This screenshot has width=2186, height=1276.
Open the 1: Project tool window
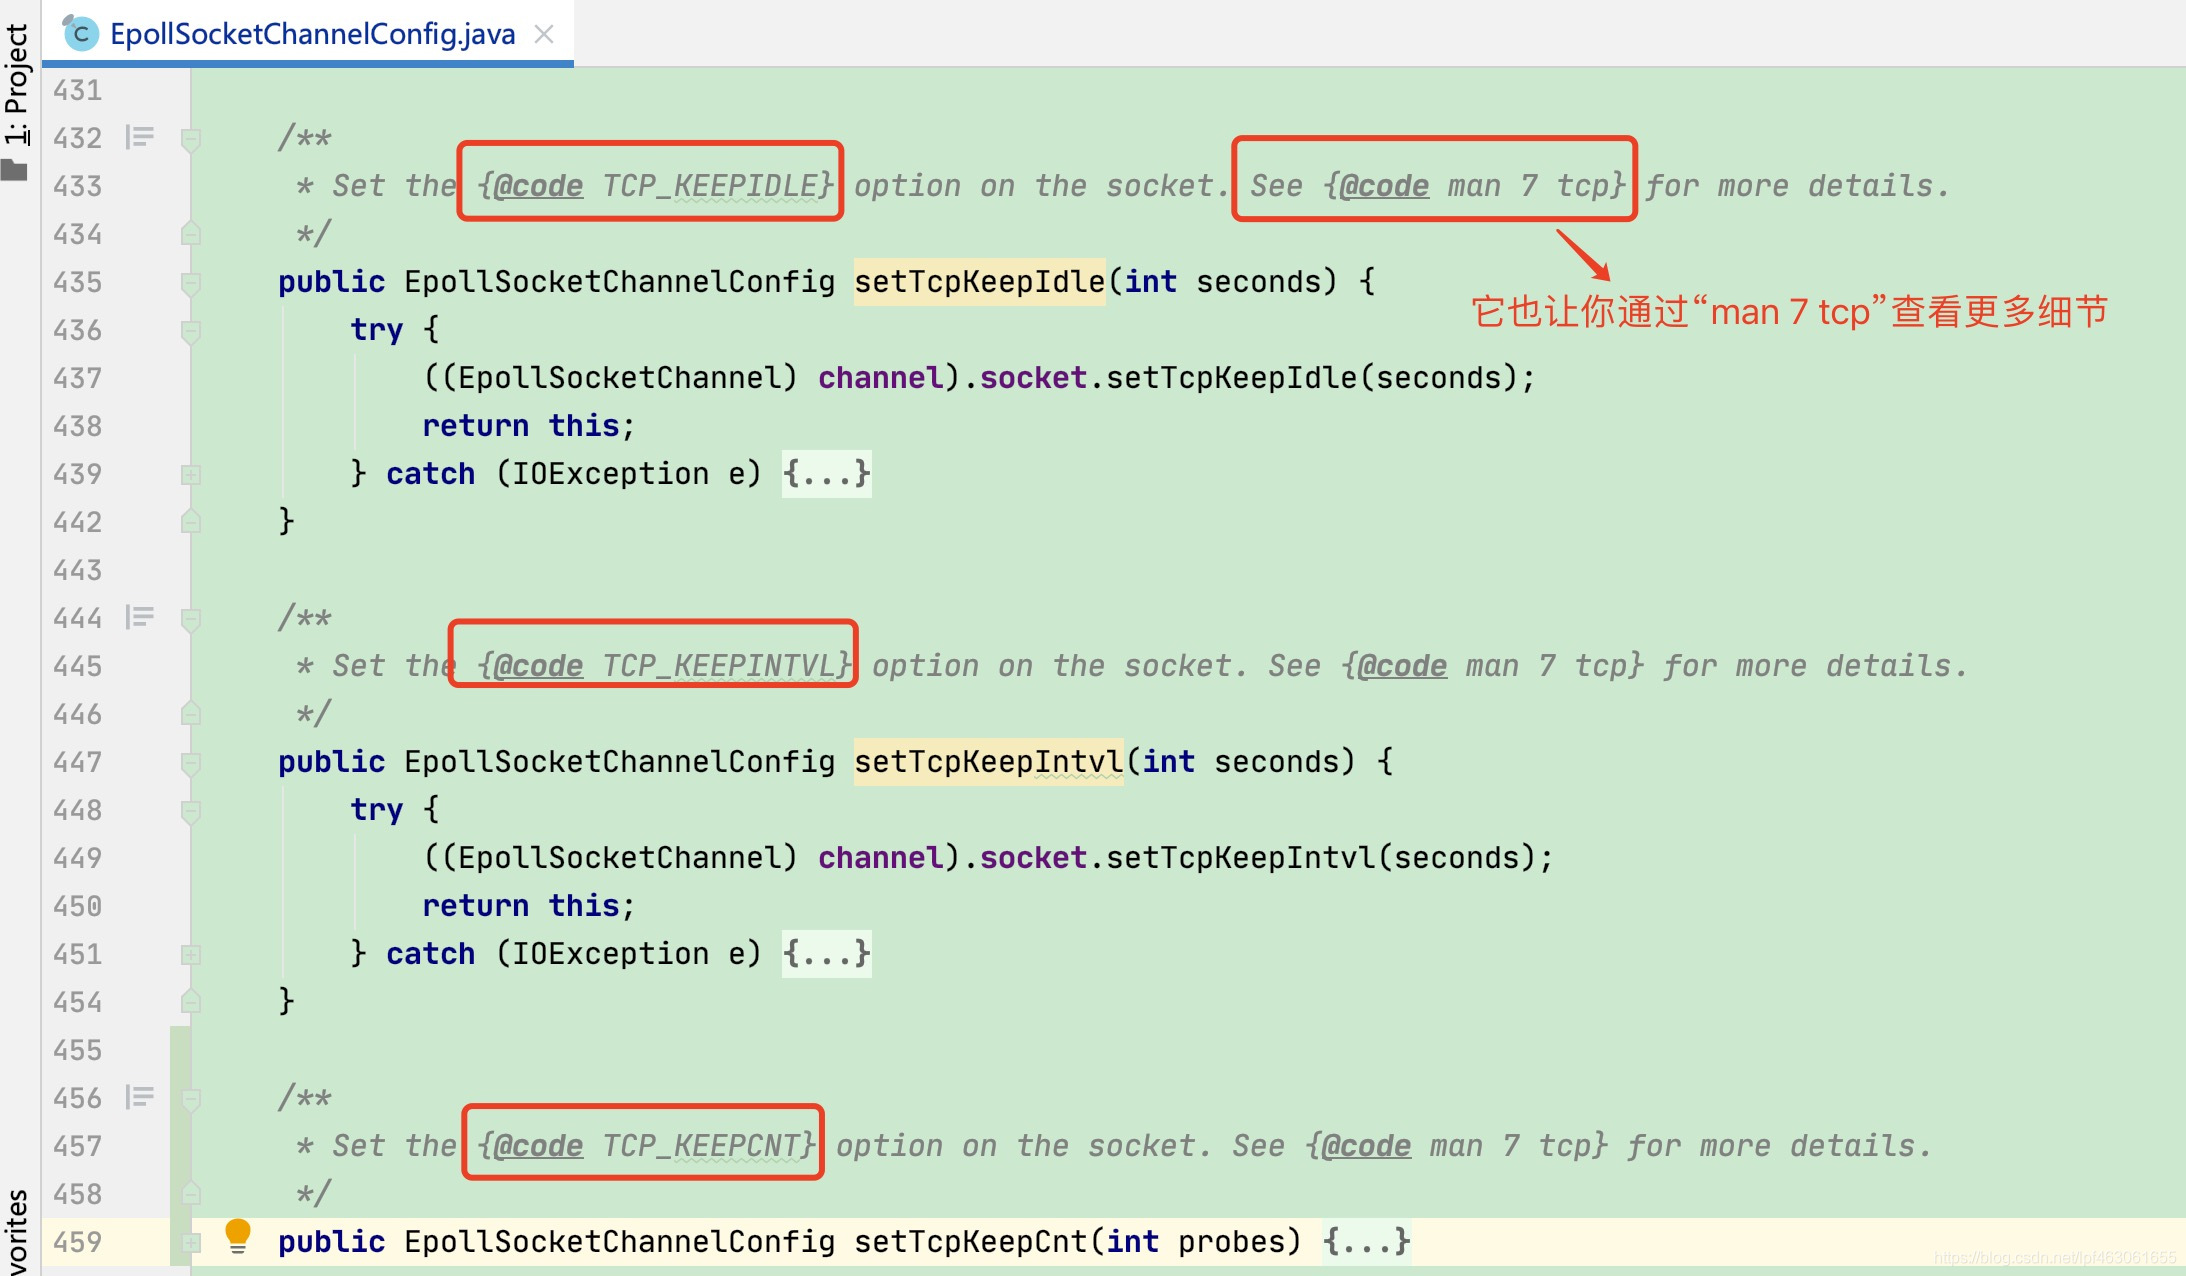pyautogui.click(x=16, y=85)
